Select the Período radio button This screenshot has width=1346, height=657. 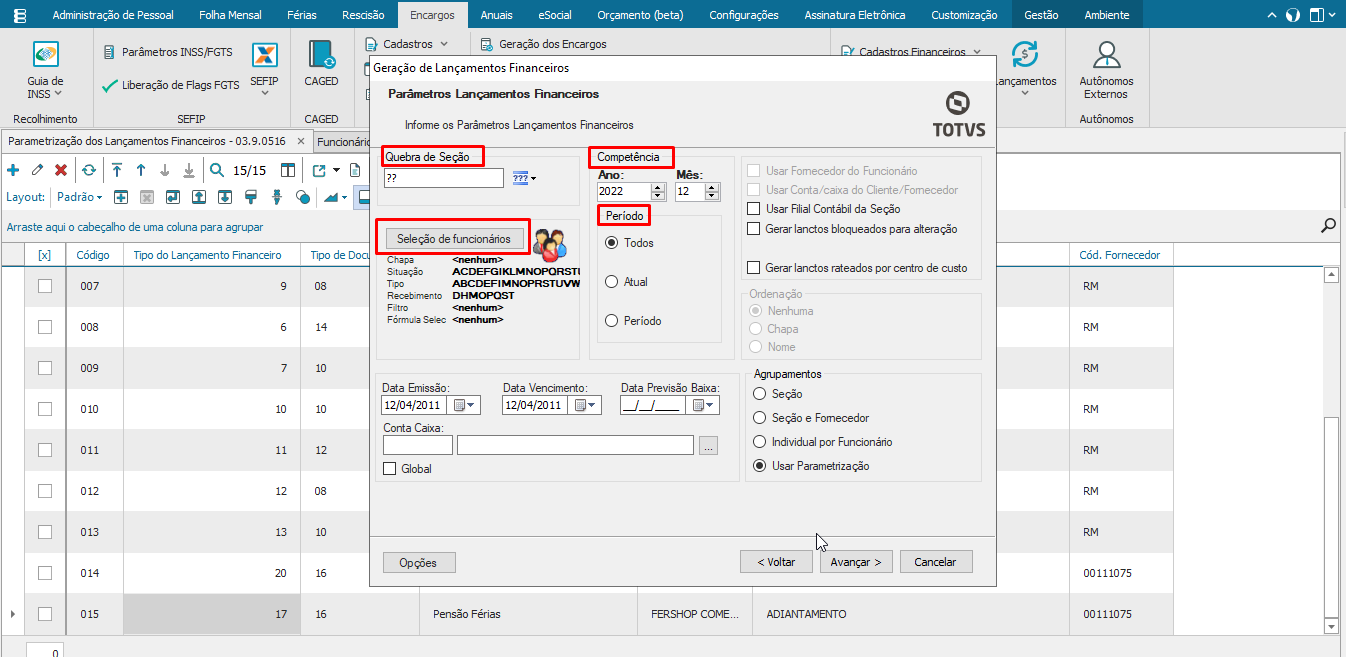pos(611,321)
